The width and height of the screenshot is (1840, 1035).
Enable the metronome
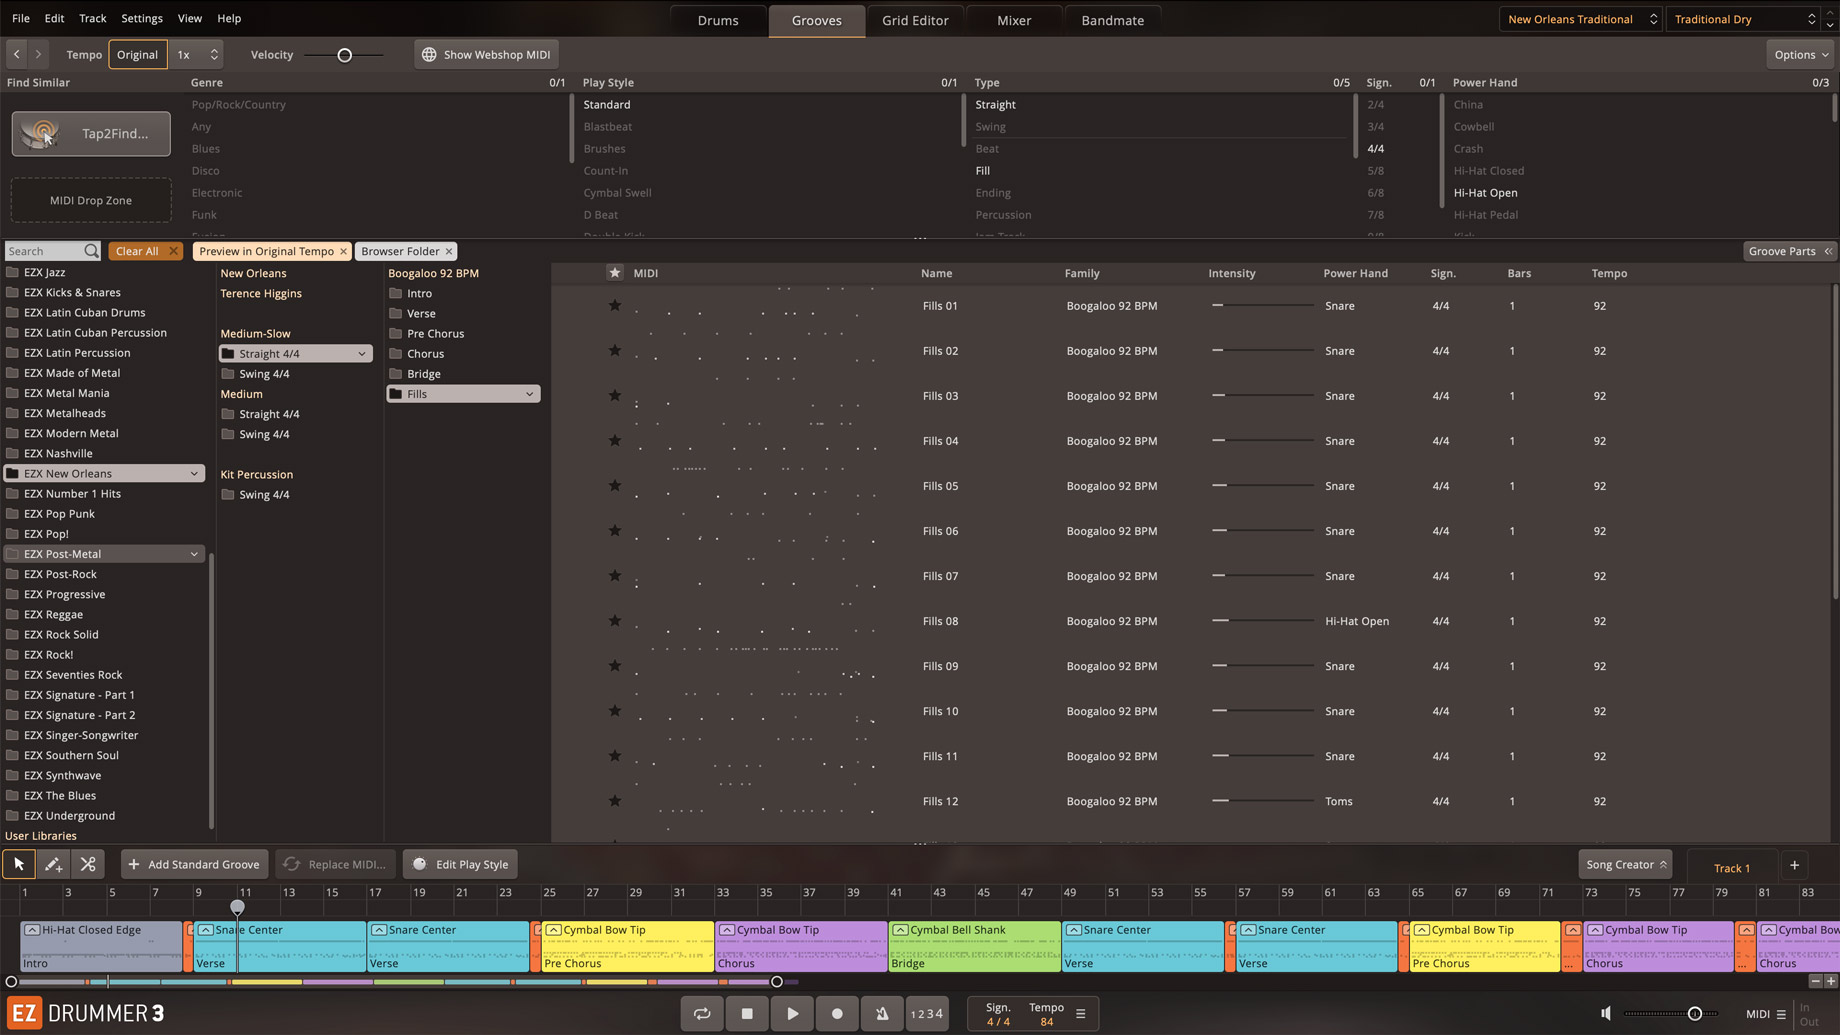coord(882,1013)
